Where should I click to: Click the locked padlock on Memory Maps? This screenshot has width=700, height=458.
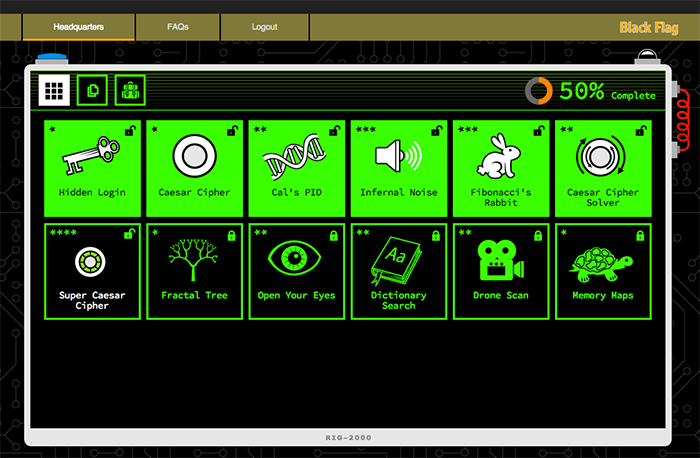[640, 235]
